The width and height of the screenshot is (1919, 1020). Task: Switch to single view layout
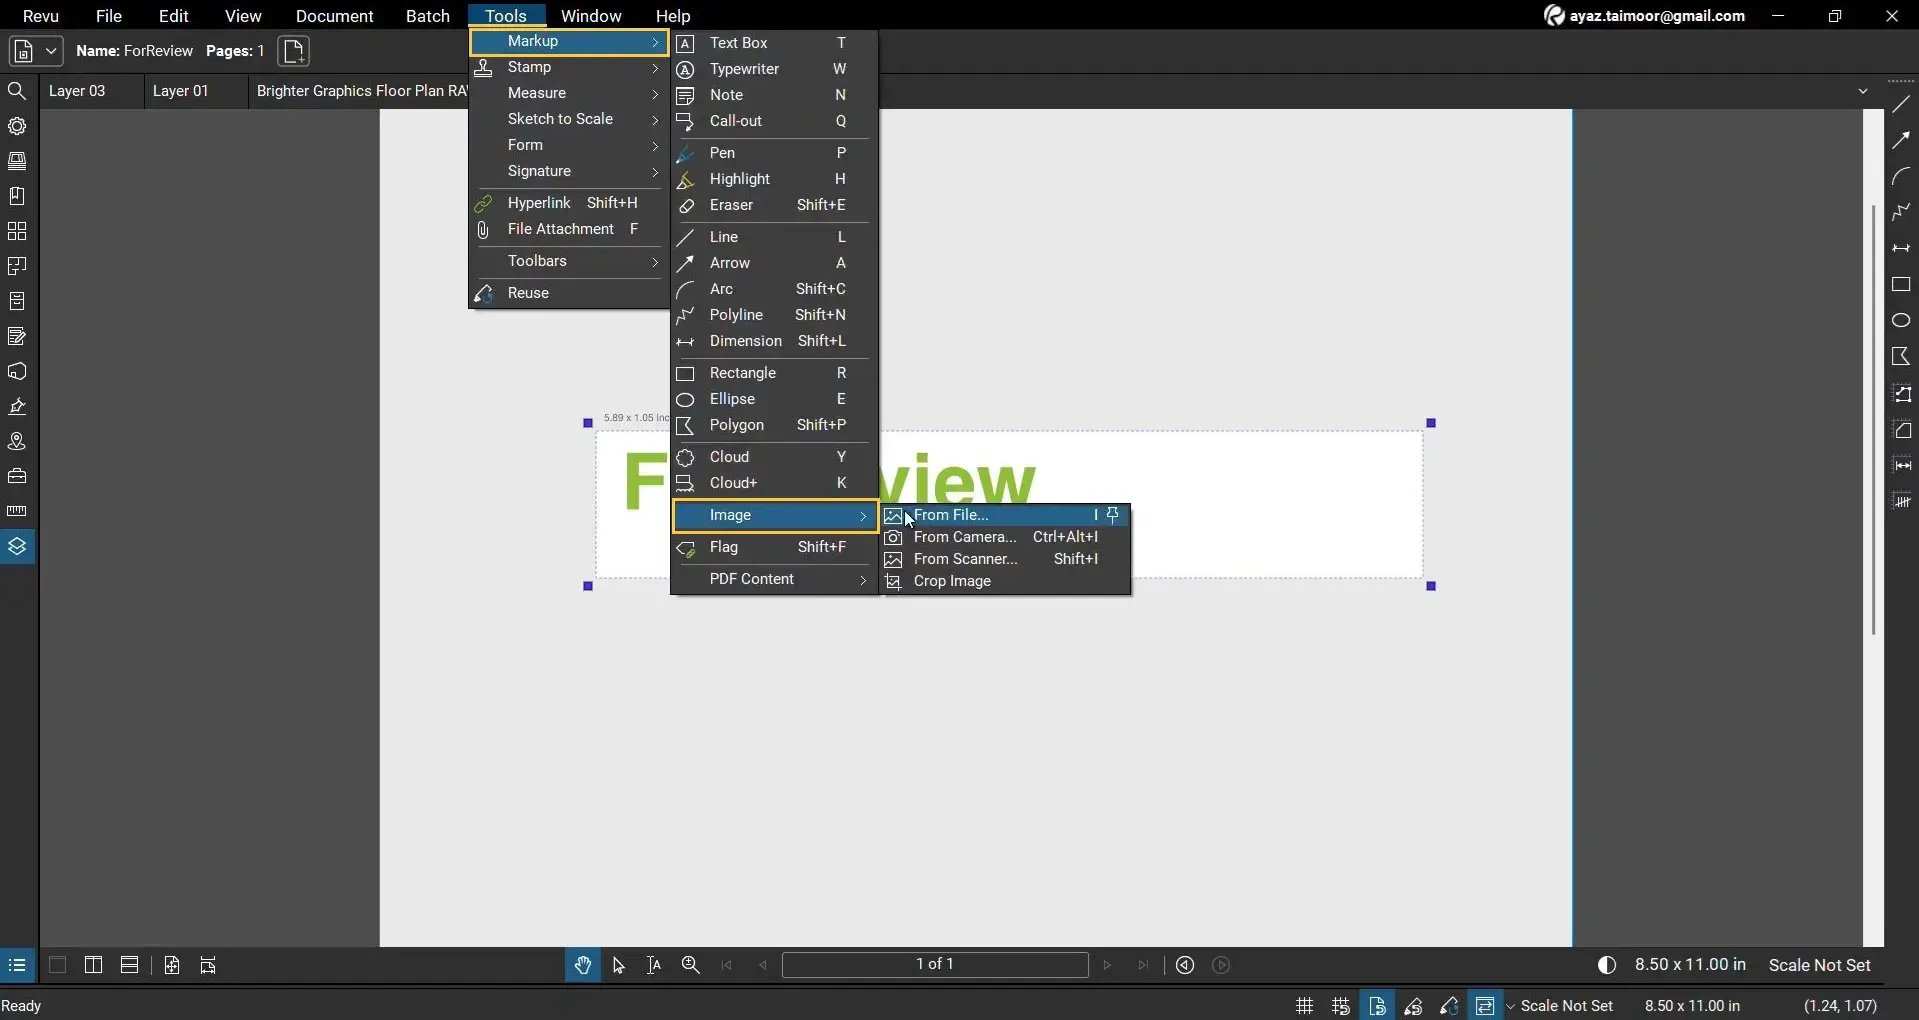57,965
